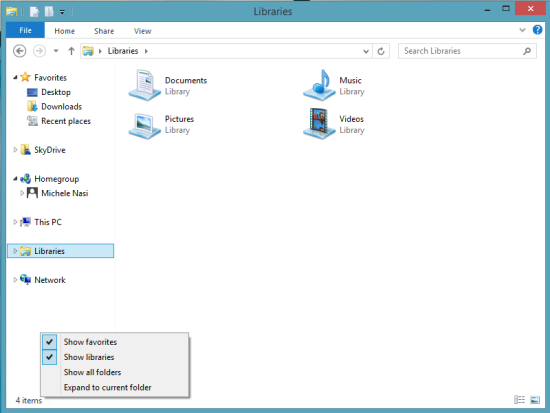
Task: Maximize the Libraries window
Action: point(506,9)
